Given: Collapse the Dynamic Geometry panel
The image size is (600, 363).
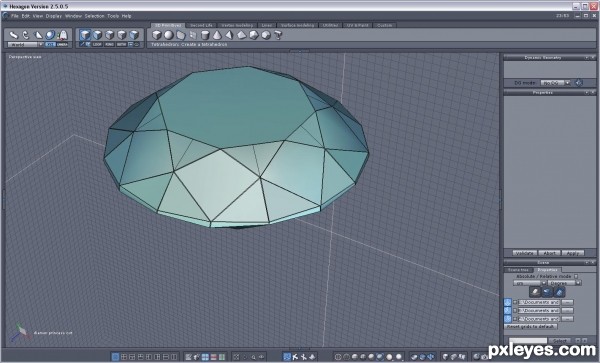Looking at the screenshot, I should coord(586,58).
